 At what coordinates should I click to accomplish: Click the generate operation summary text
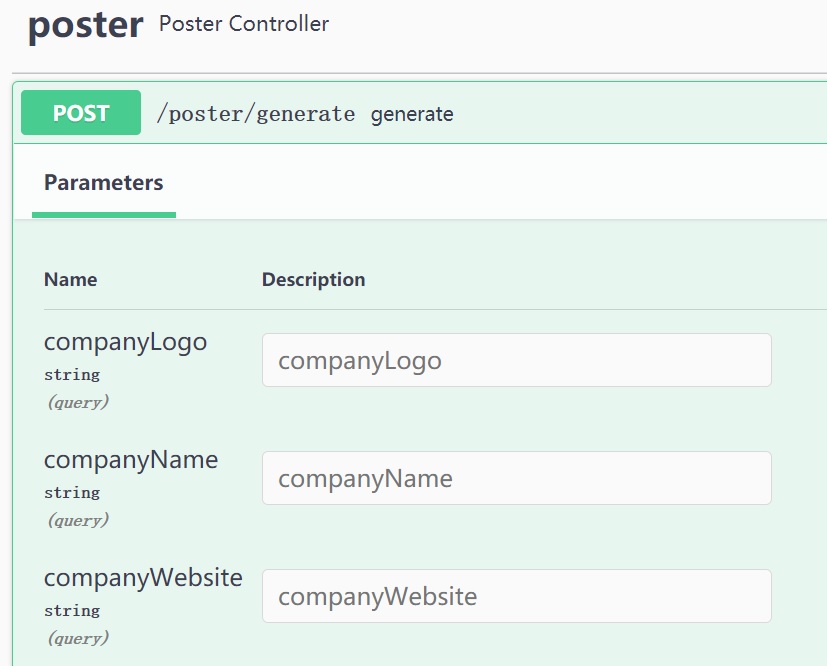click(x=412, y=114)
